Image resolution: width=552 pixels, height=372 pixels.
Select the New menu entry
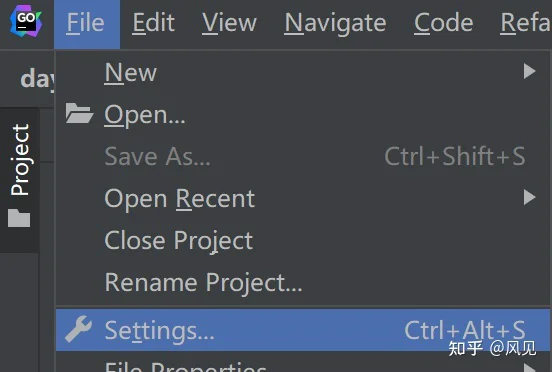pos(303,72)
